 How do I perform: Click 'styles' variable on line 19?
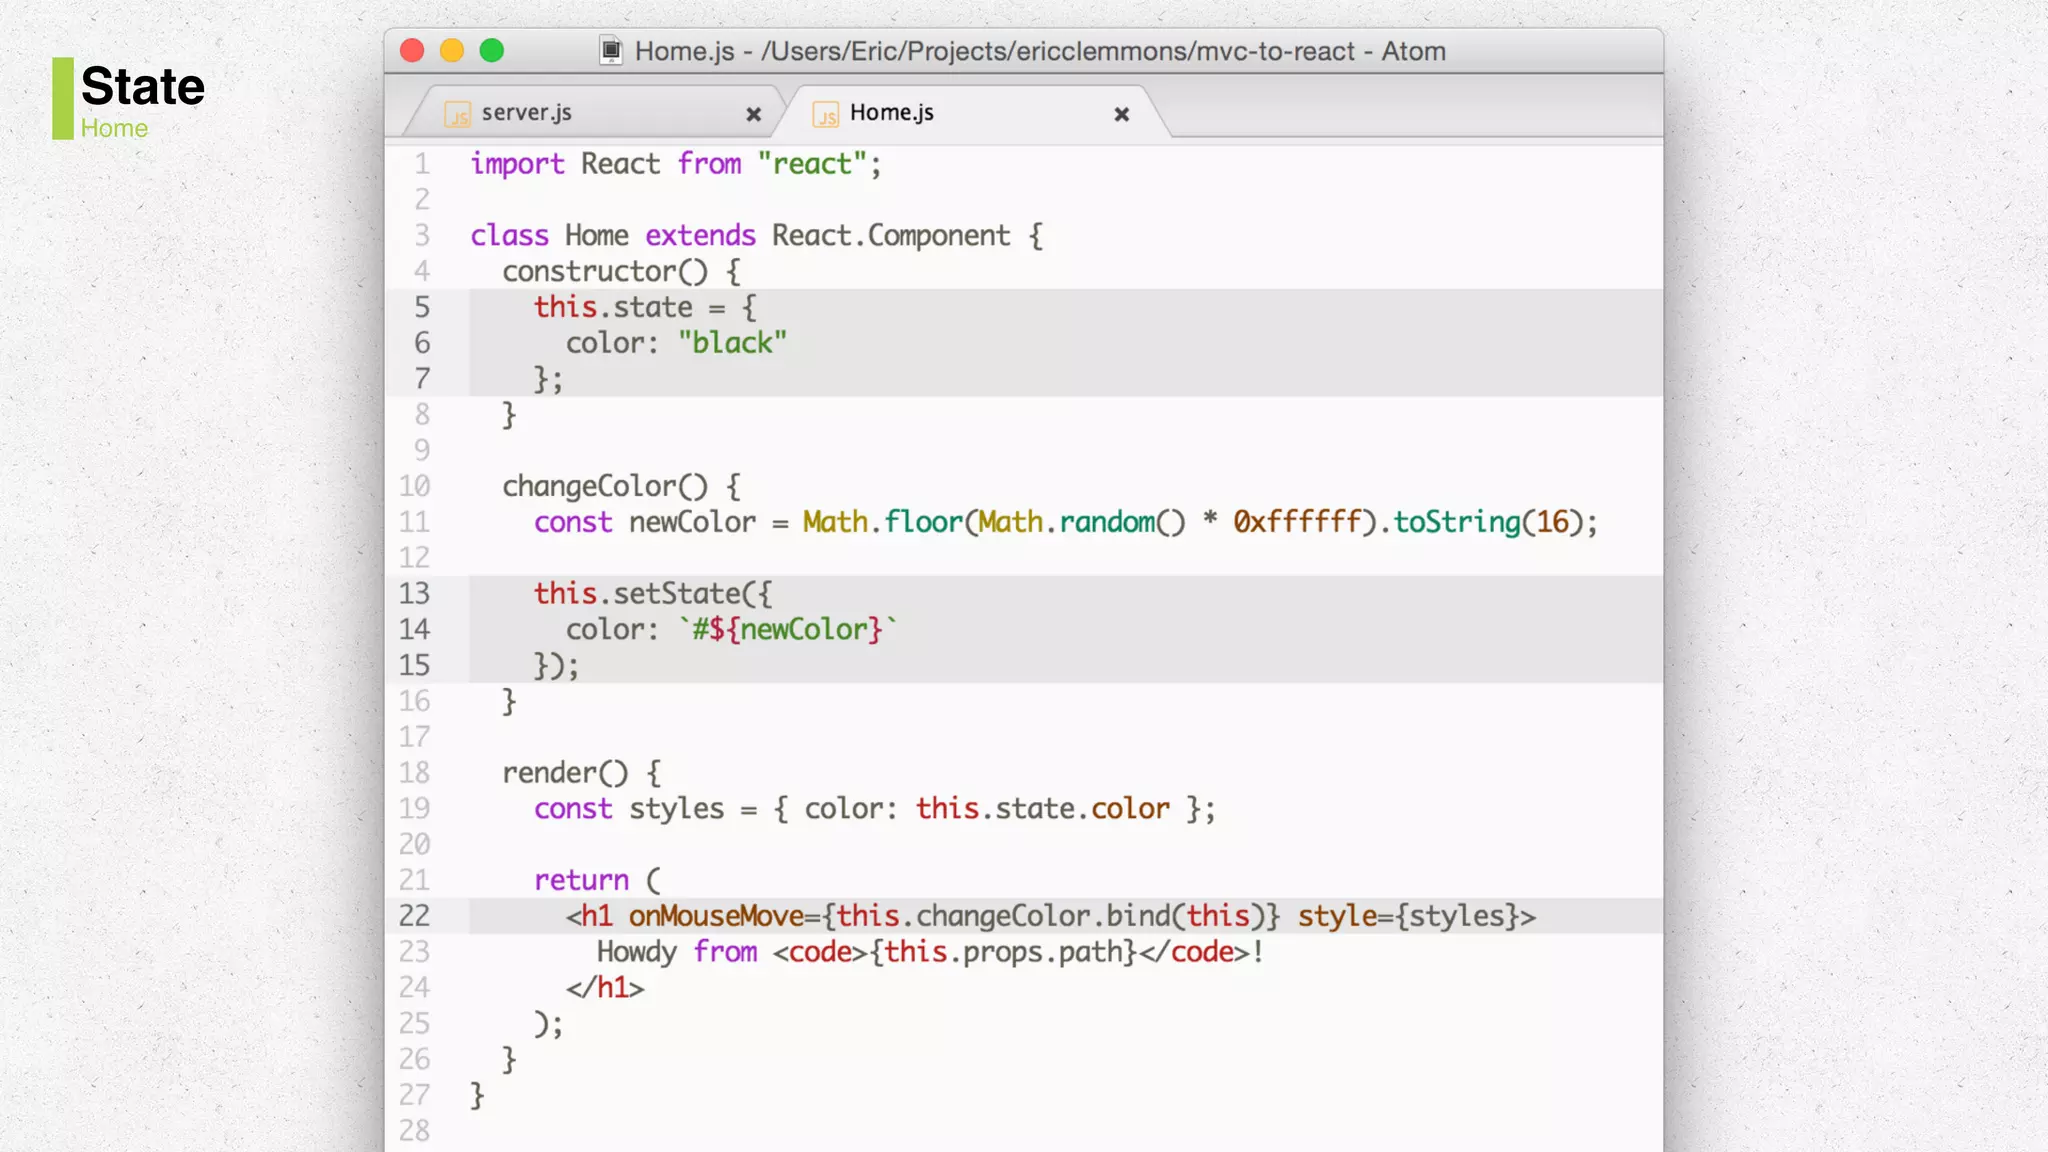pos(676,808)
